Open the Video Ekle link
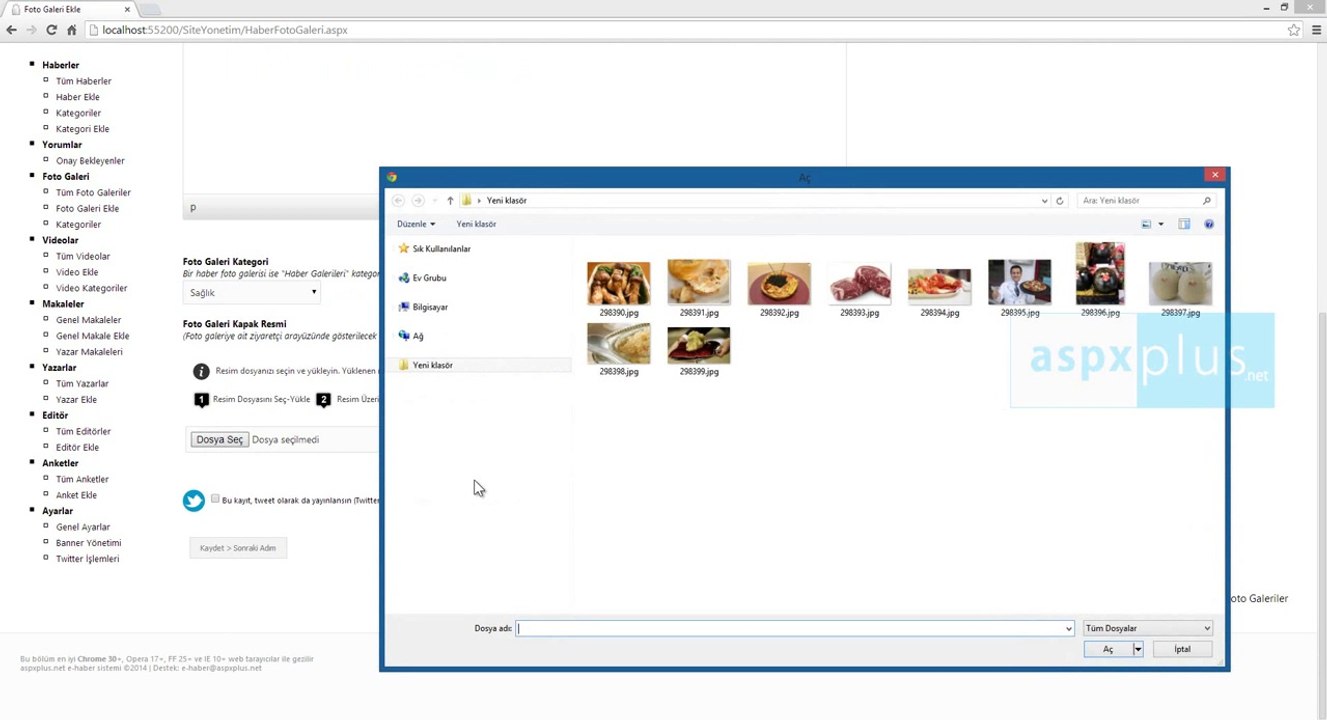The image size is (1327, 720). 77,272
